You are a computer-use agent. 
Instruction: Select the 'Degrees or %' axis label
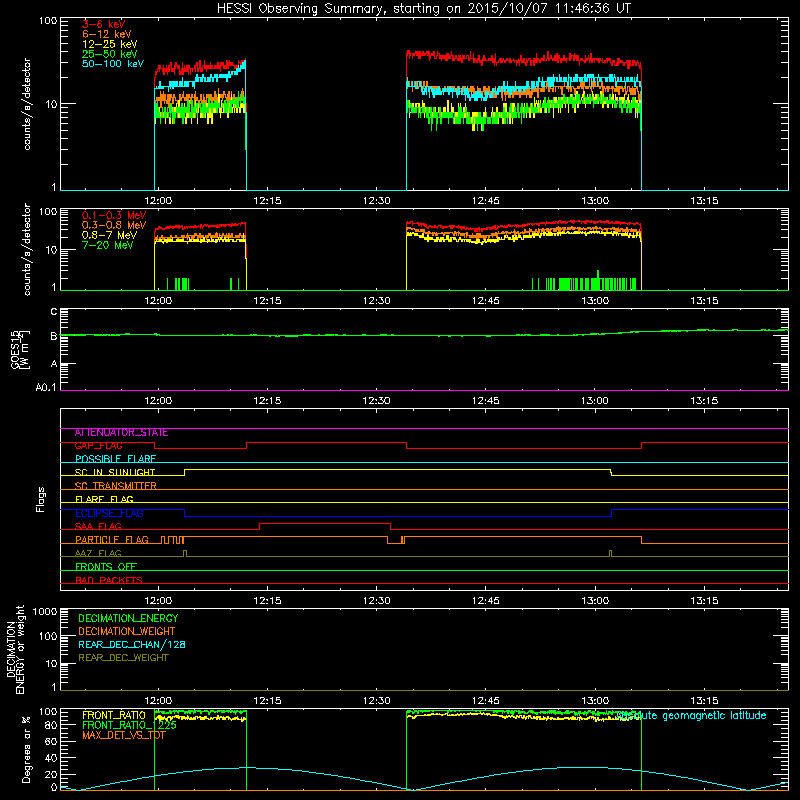(x=26, y=750)
